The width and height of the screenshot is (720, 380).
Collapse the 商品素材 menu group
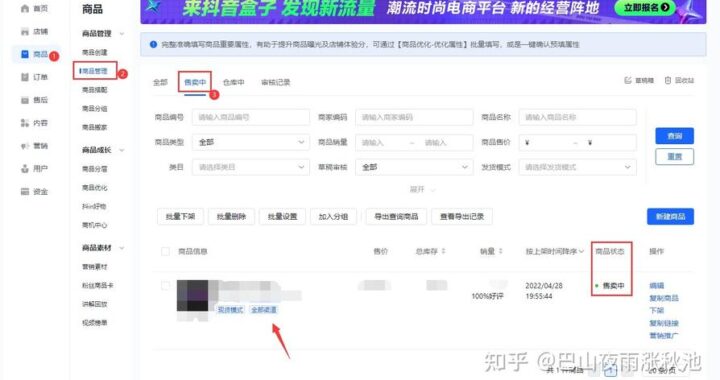coord(103,248)
